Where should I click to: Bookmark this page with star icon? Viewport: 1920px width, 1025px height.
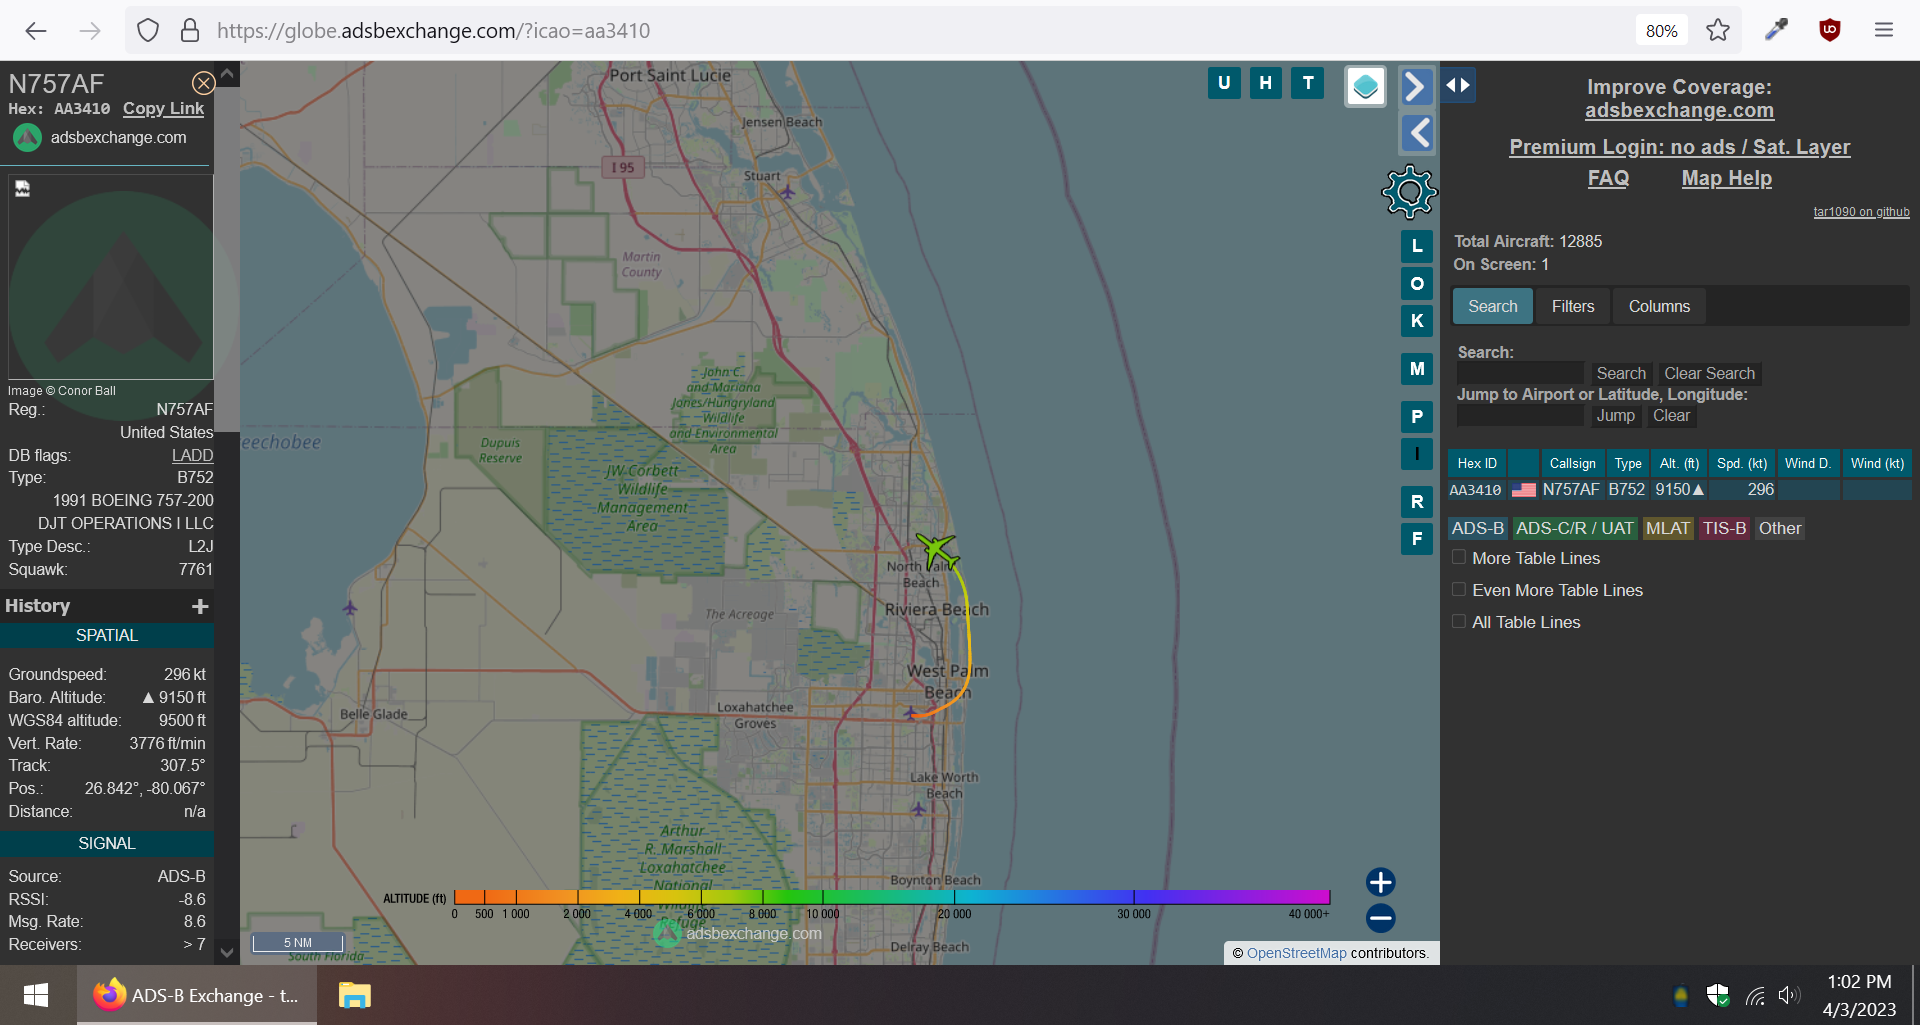click(1718, 30)
